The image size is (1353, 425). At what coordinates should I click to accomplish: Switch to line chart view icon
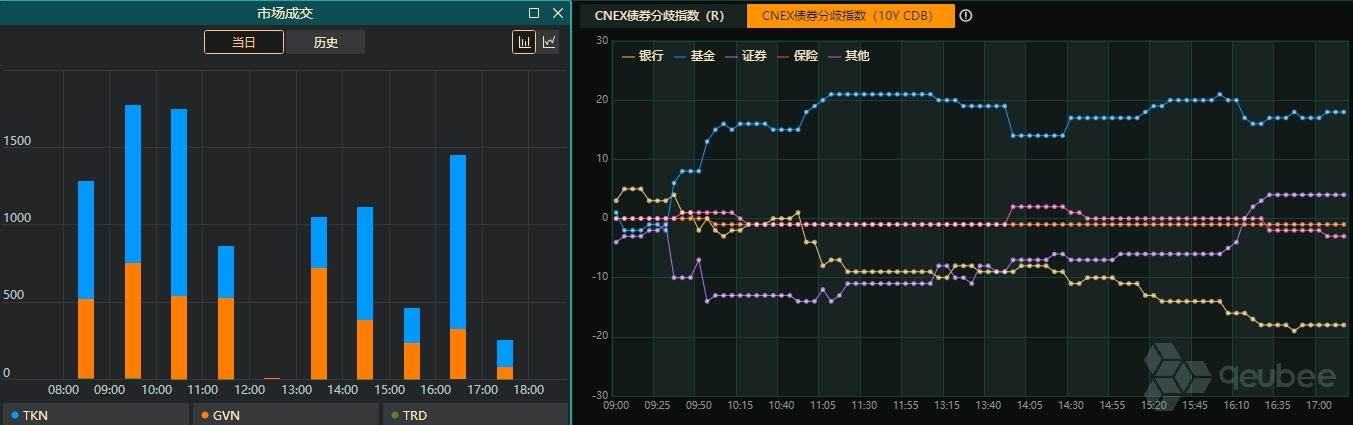[x=549, y=42]
